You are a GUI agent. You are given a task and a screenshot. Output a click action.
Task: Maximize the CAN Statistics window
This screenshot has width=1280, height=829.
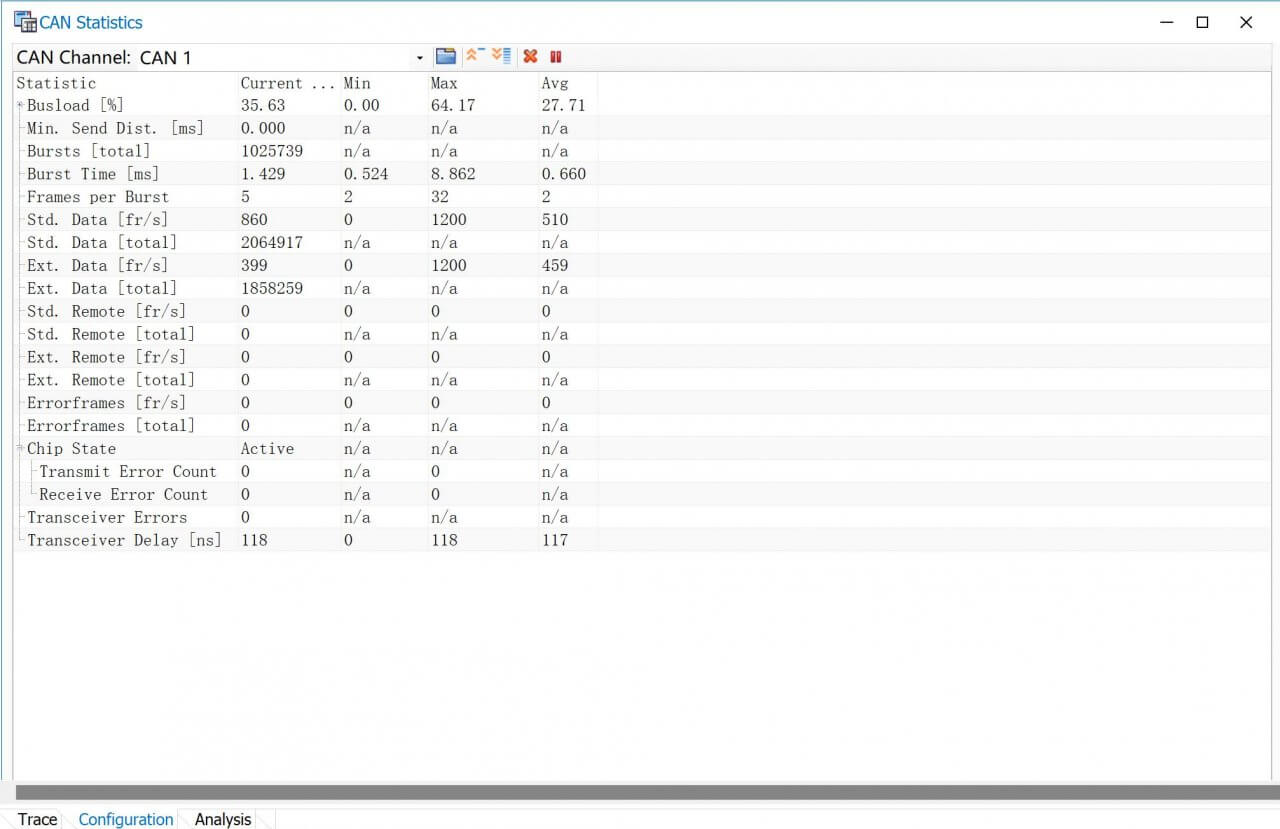[x=1203, y=22]
